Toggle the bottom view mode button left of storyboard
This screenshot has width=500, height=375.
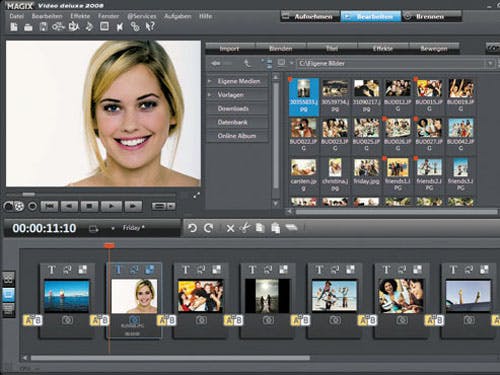click(9, 309)
